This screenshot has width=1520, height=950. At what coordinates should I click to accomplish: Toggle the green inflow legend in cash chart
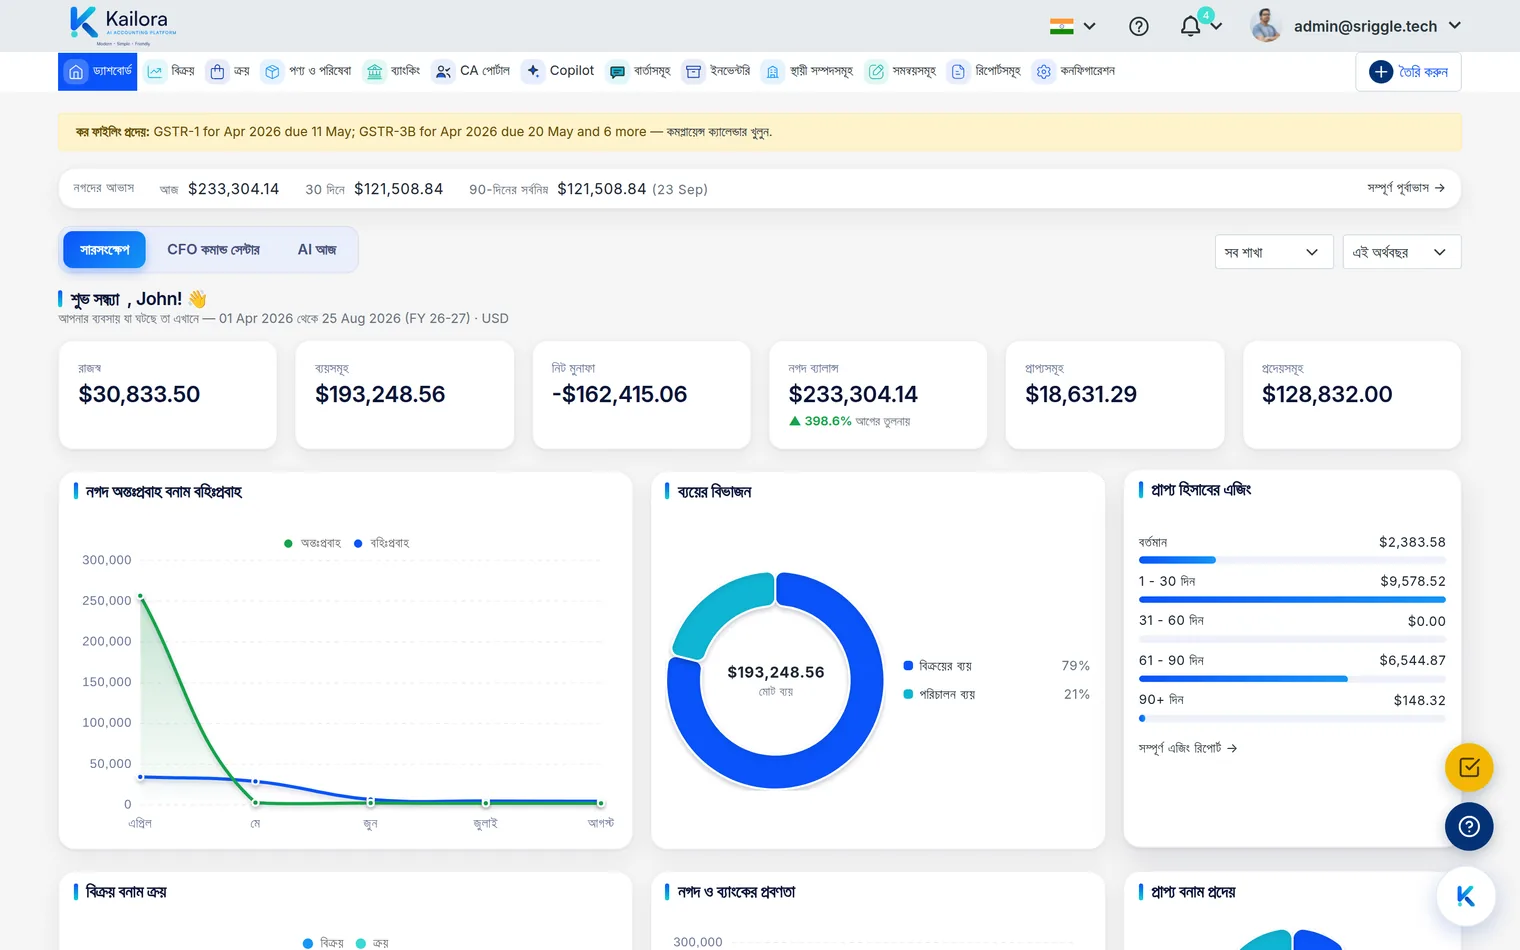(312, 543)
